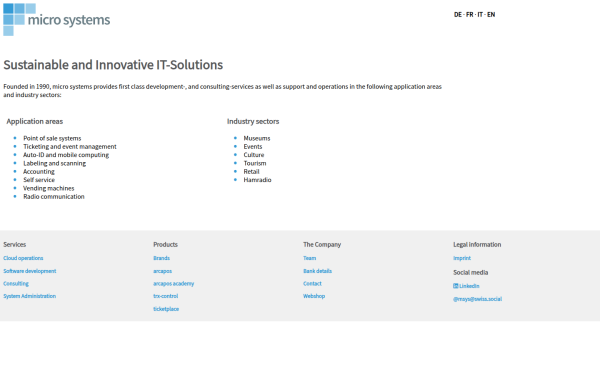
Task: Click 'Labeling and scanning' list item
Action: coord(54,163)
